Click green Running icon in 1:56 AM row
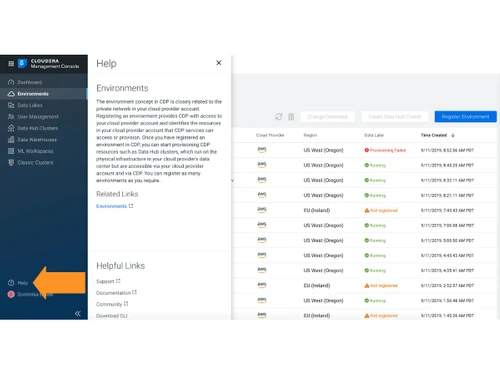The height and width of the screenshot is (375, 500). click(367, 301)
